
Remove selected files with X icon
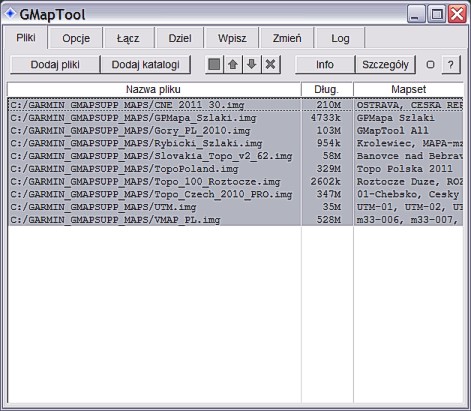click(271, 64)
